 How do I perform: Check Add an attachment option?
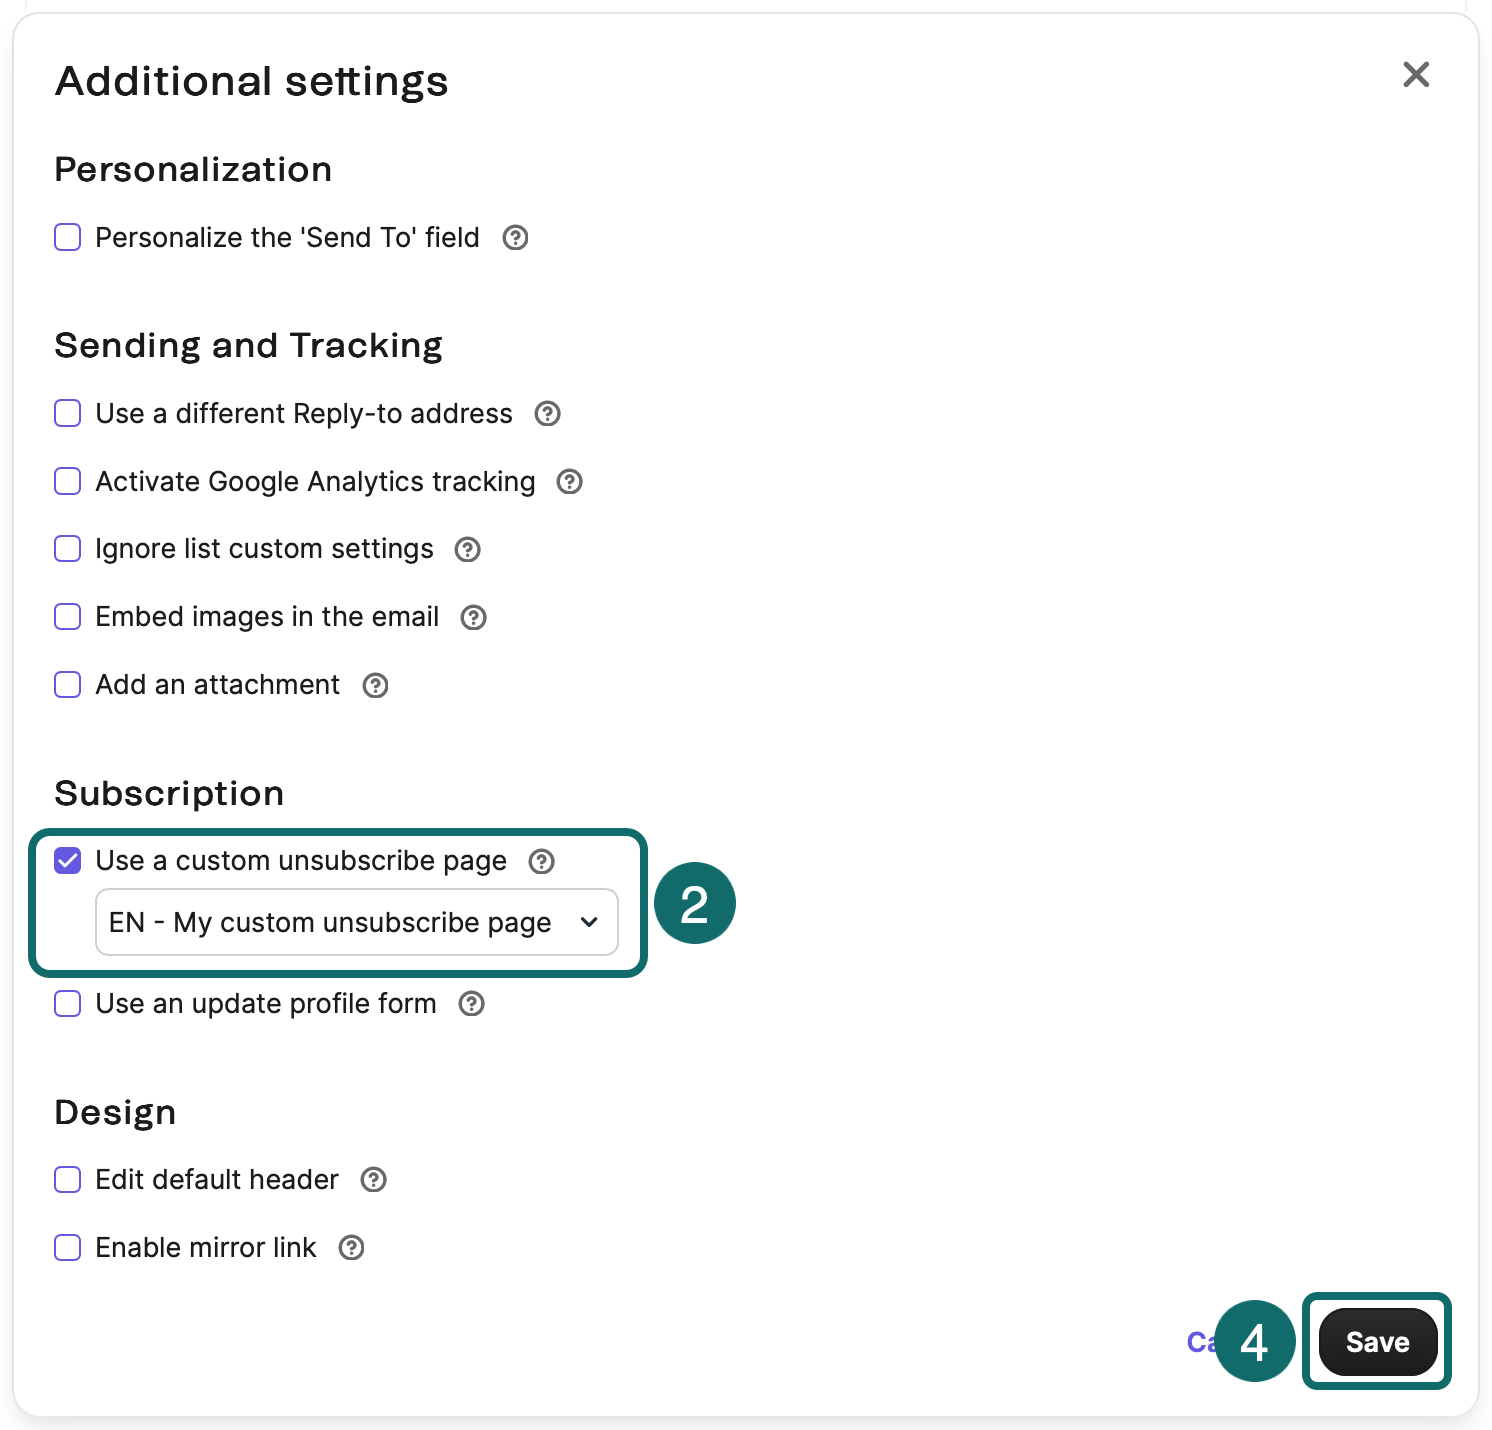pyautogui.click(x=68, y=685)
